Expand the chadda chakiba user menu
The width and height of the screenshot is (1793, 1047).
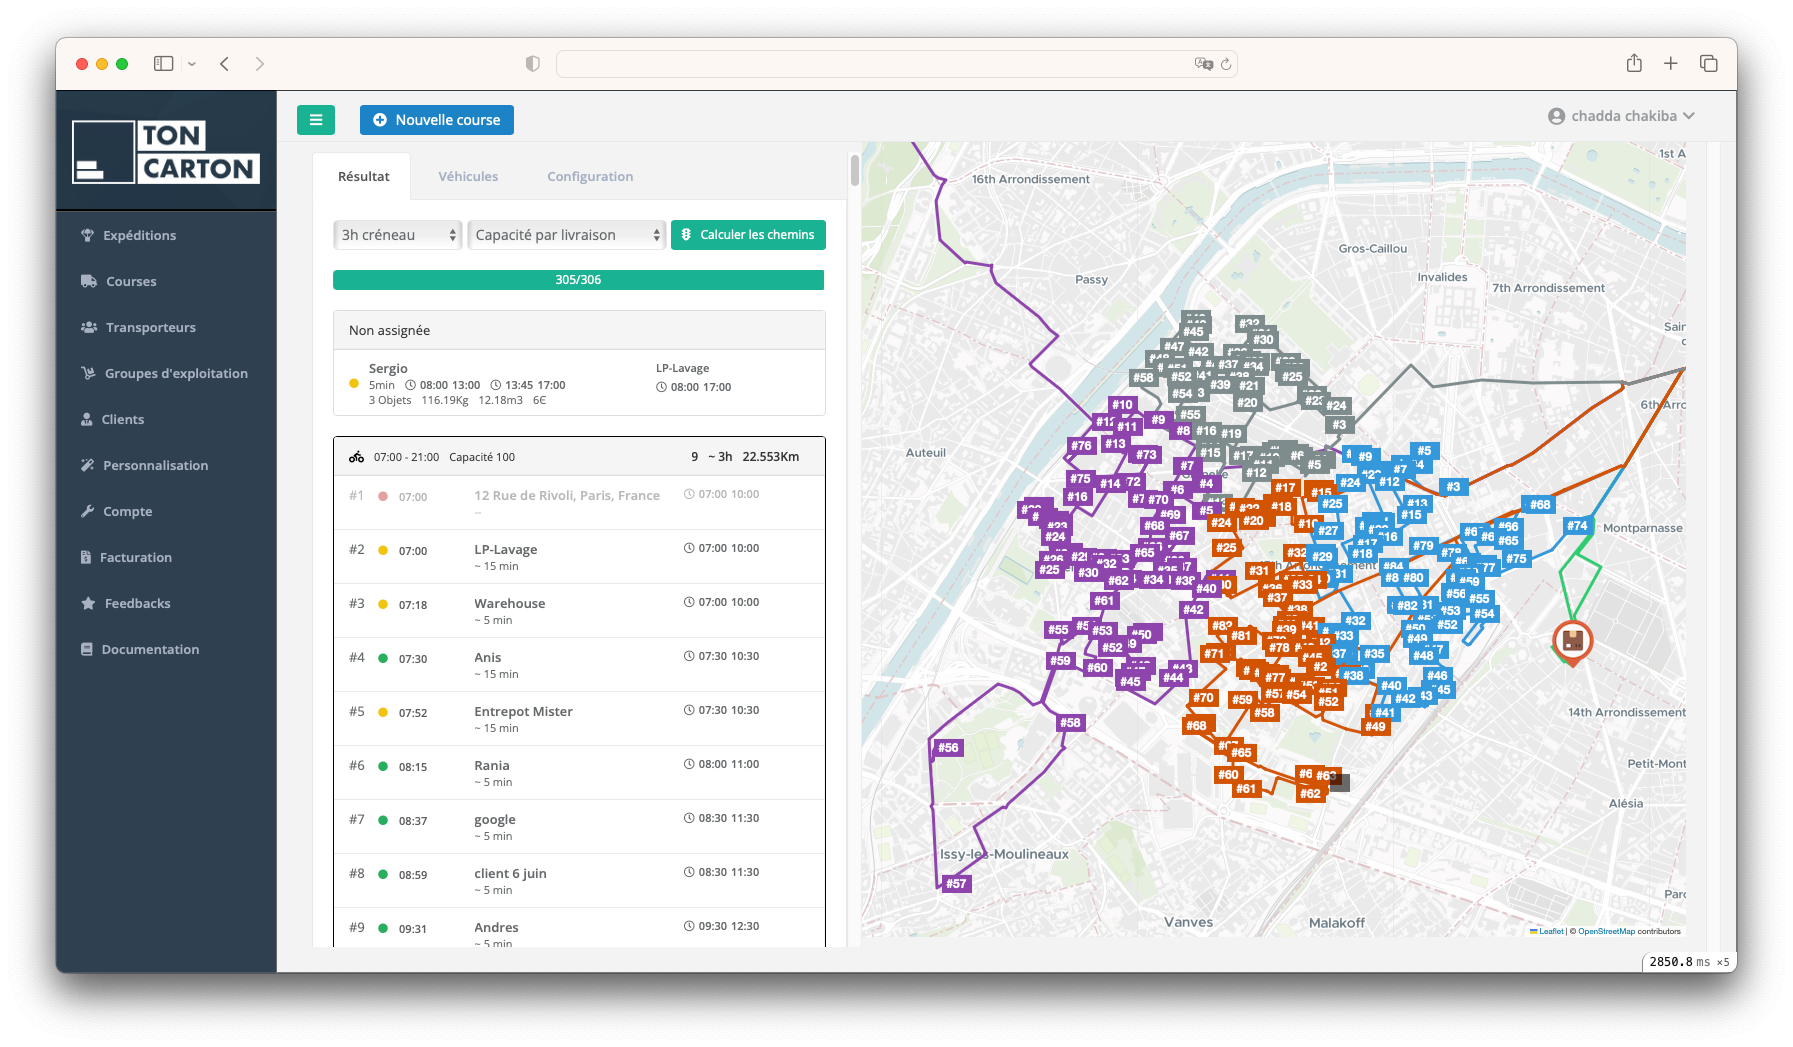(1620, 116)
